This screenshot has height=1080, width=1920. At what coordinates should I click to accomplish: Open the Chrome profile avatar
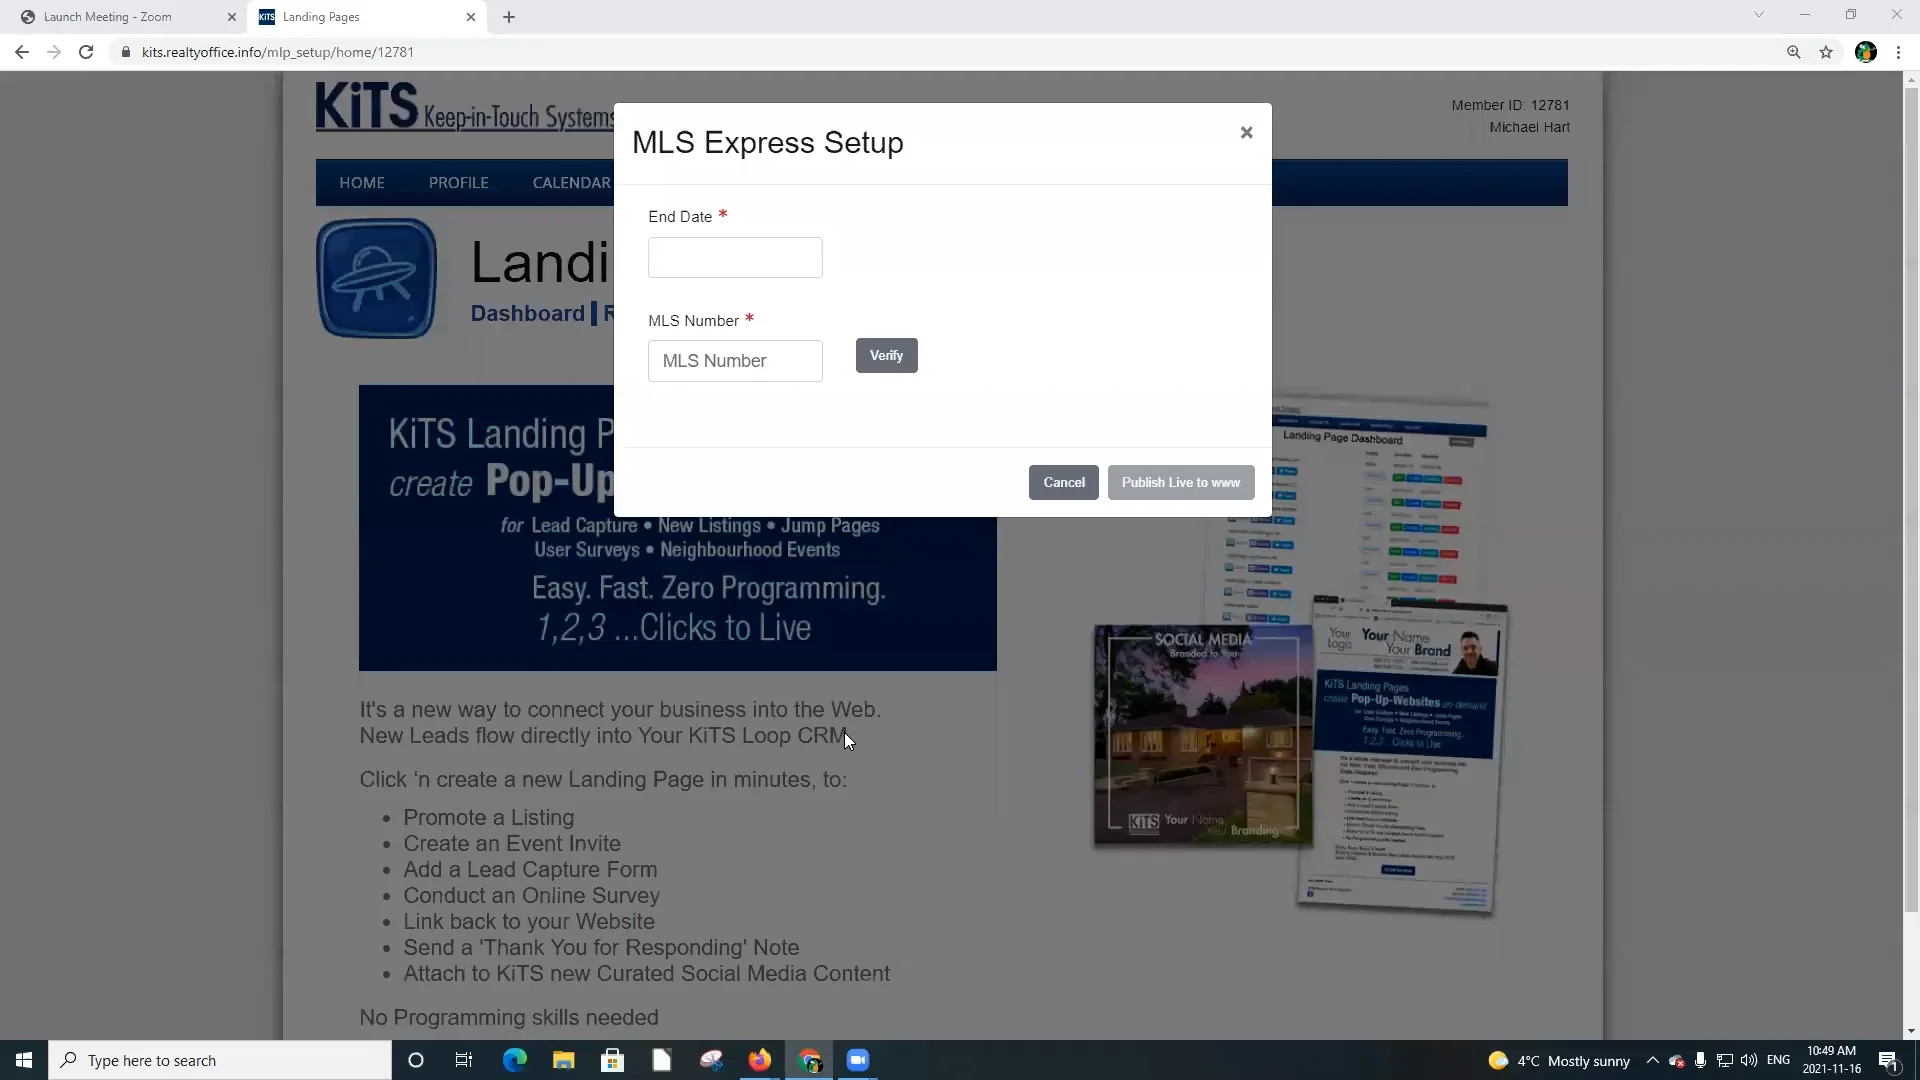tap(1866, 52)
